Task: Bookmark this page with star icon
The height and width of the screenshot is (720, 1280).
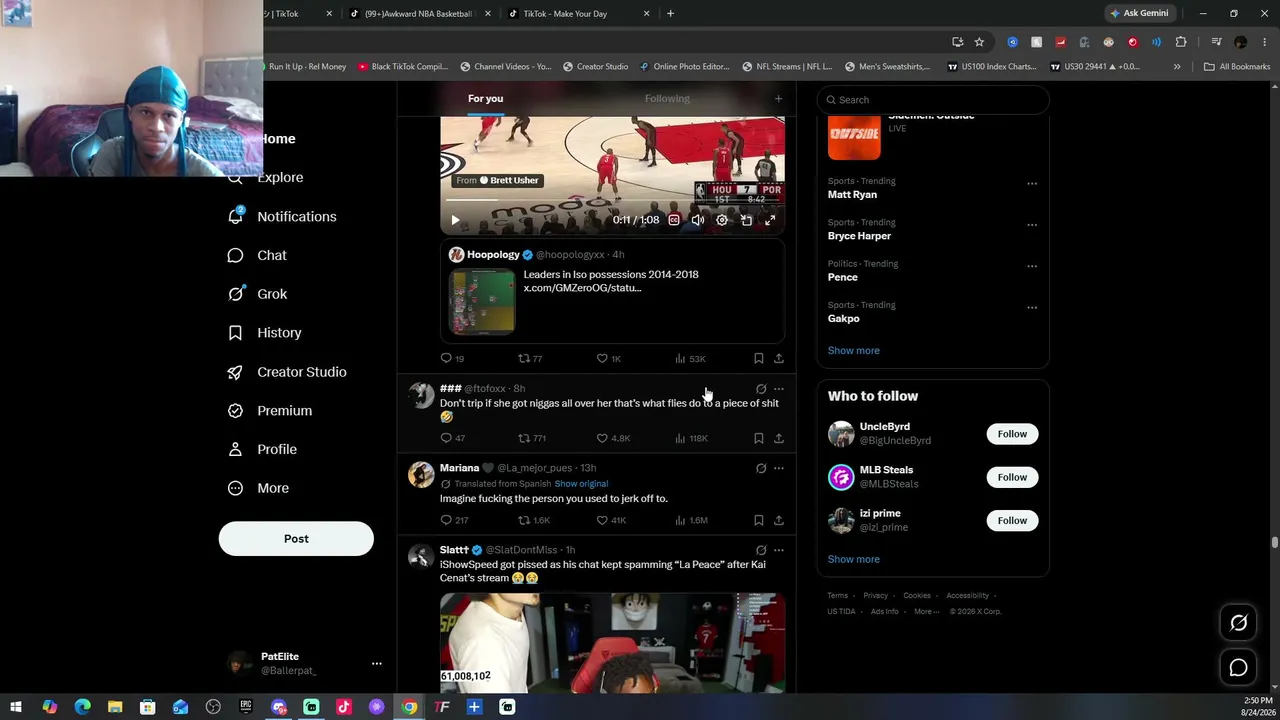Action: 979,42
